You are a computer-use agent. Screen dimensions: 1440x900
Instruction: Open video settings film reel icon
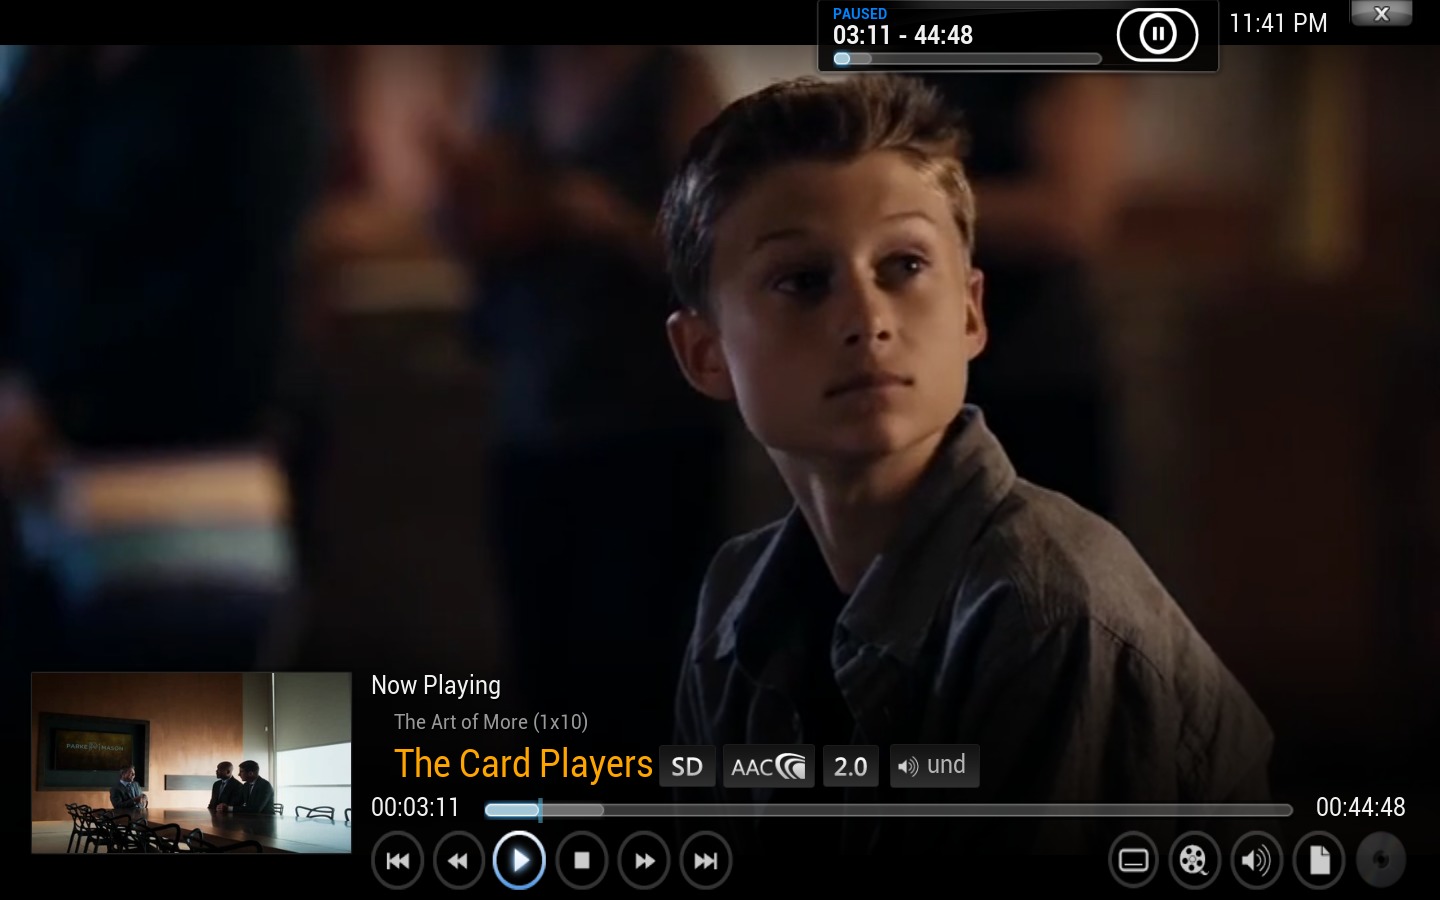click(1194, 860)
